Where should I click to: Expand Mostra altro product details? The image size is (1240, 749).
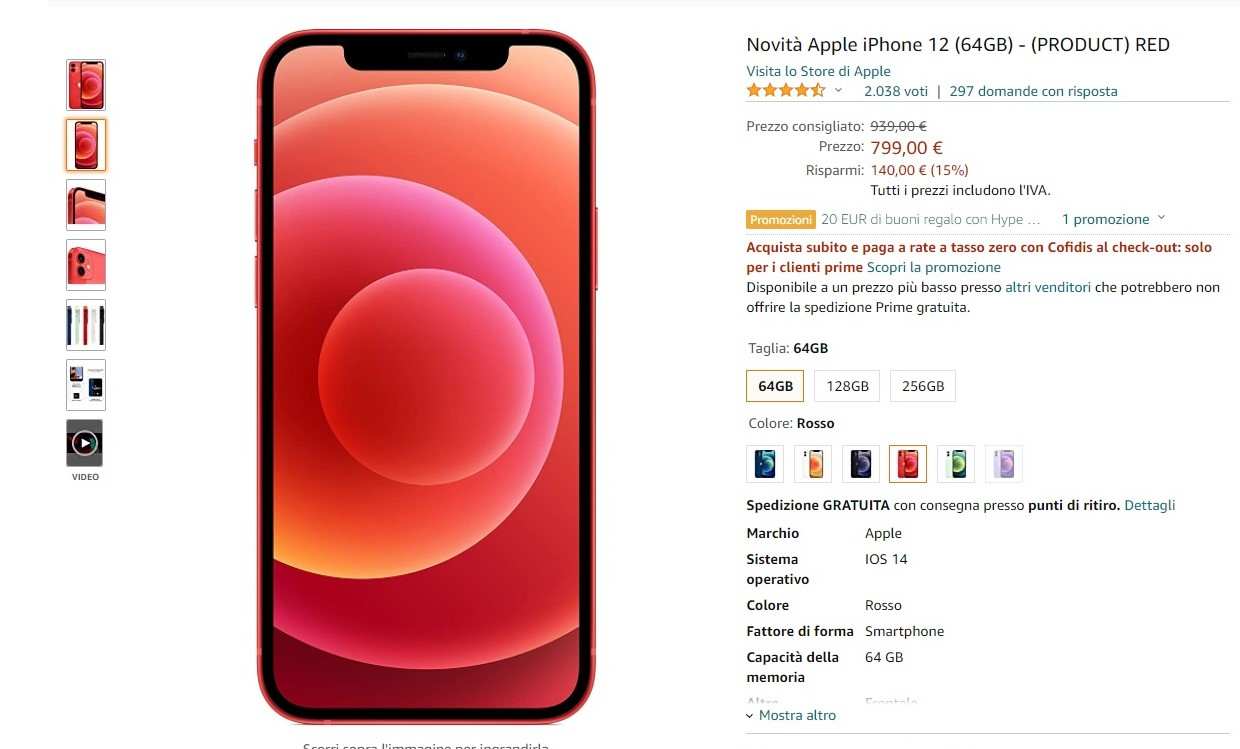tap(791, 715)
